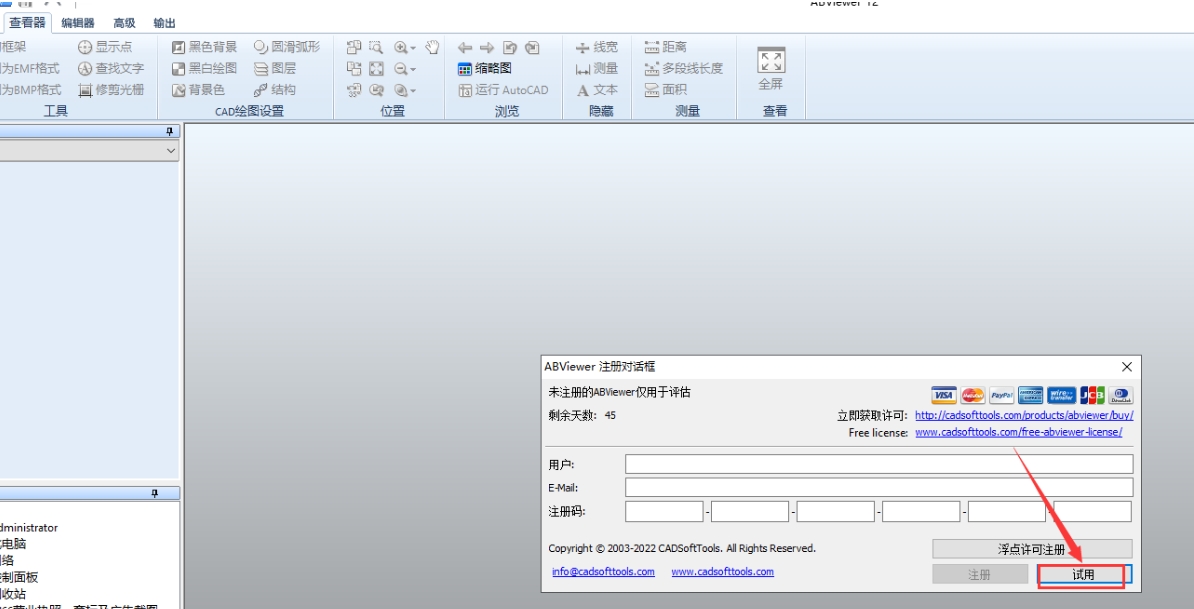
Task: Click 运行 AutoCAD button
Action: coord(503,90)
